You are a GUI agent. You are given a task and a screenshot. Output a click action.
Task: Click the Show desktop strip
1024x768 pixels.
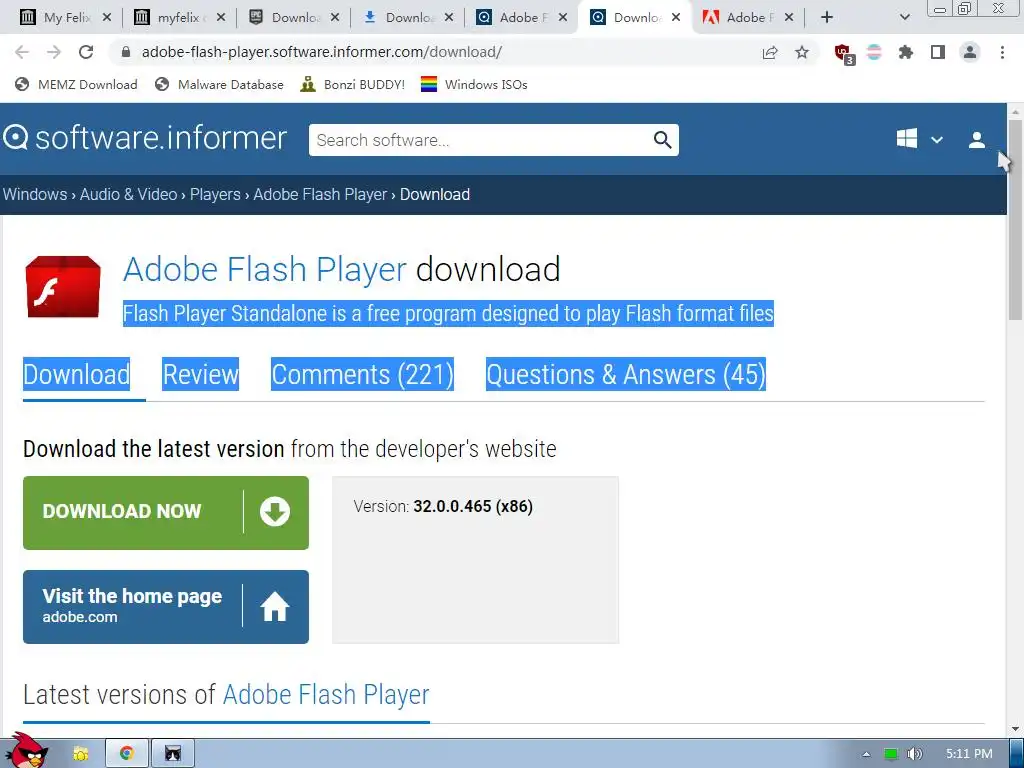[x=1017, y=754]
